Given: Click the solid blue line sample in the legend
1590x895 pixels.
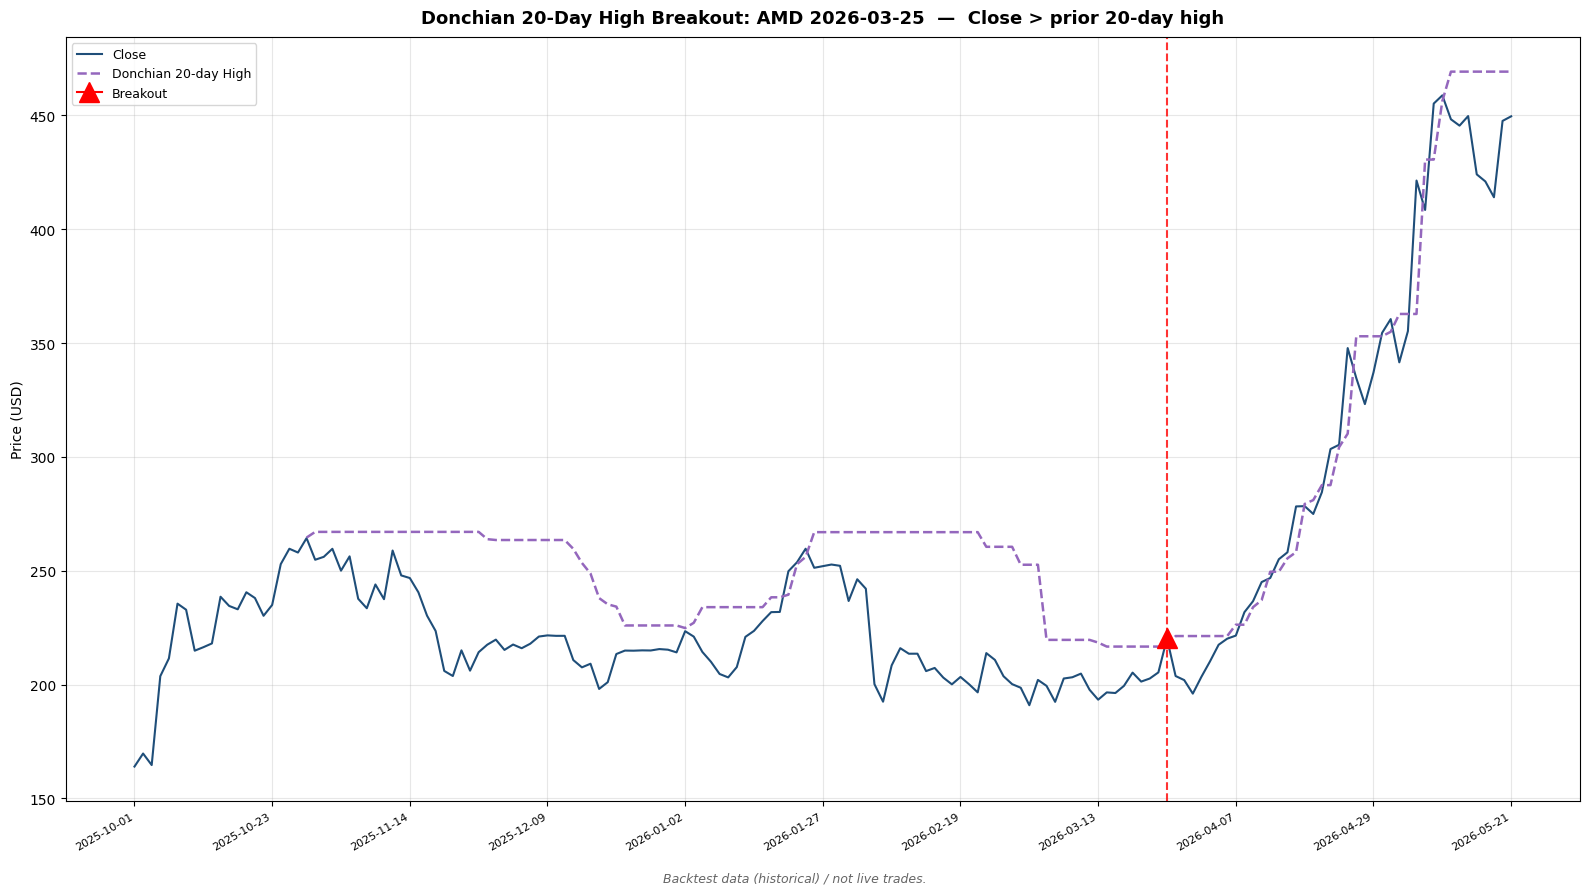Looking at the screenshot, I should (x=89, y=55).
